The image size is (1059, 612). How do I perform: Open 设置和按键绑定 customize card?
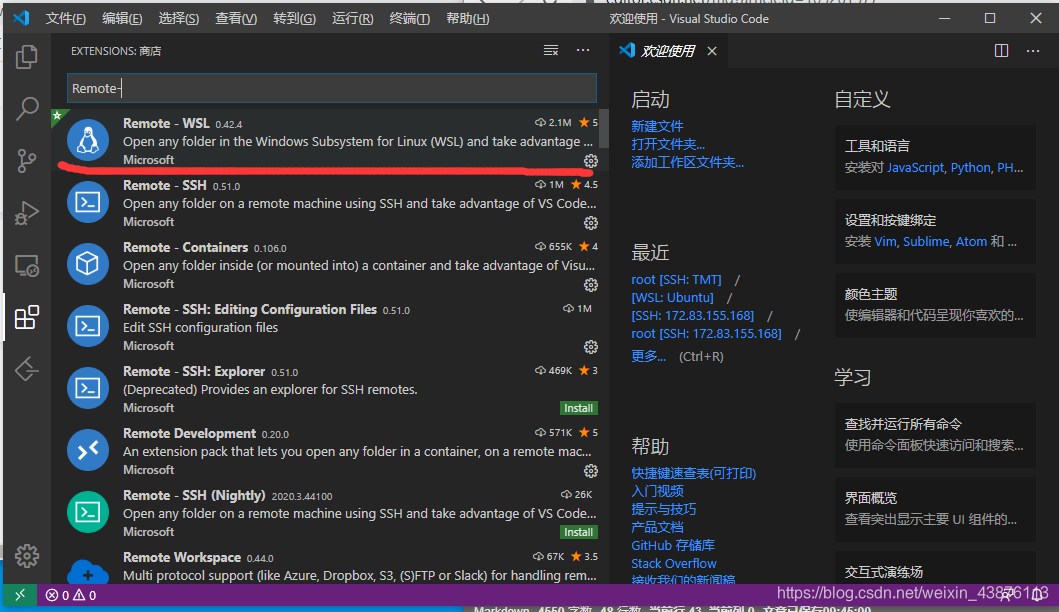click(935, 231)
